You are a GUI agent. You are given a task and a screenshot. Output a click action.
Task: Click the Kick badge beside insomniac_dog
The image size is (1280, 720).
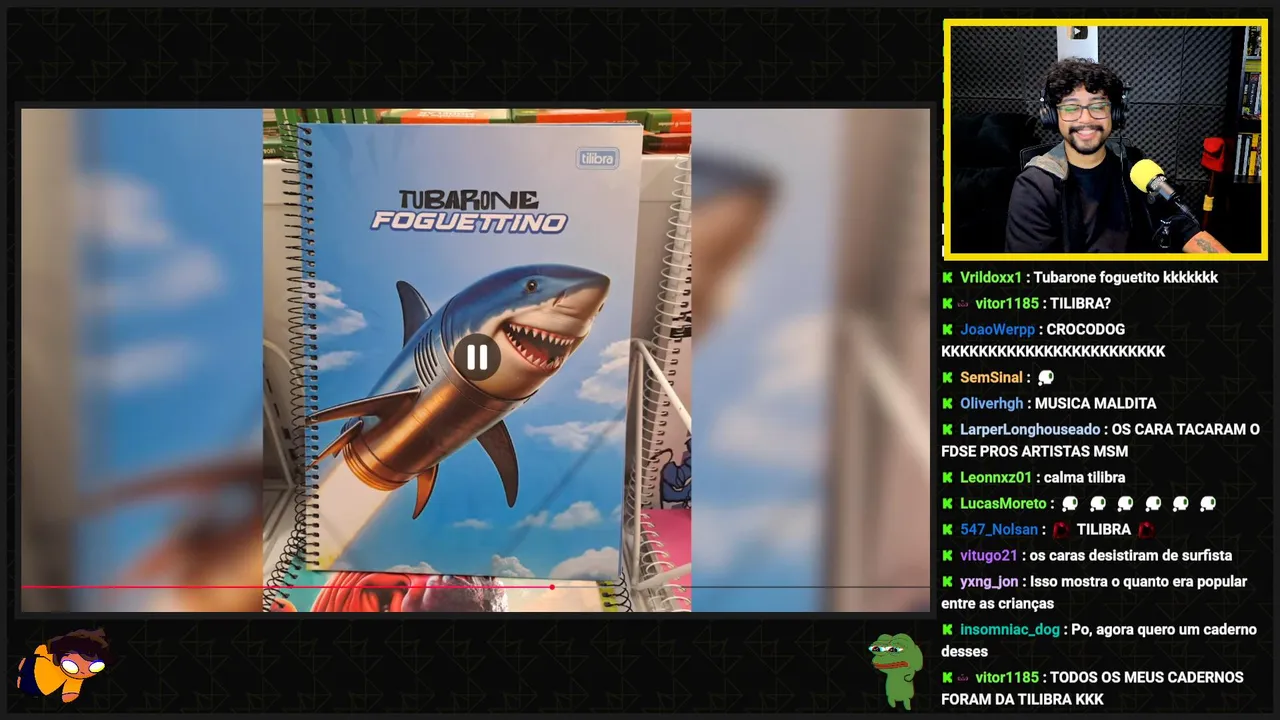pos(947,630)
